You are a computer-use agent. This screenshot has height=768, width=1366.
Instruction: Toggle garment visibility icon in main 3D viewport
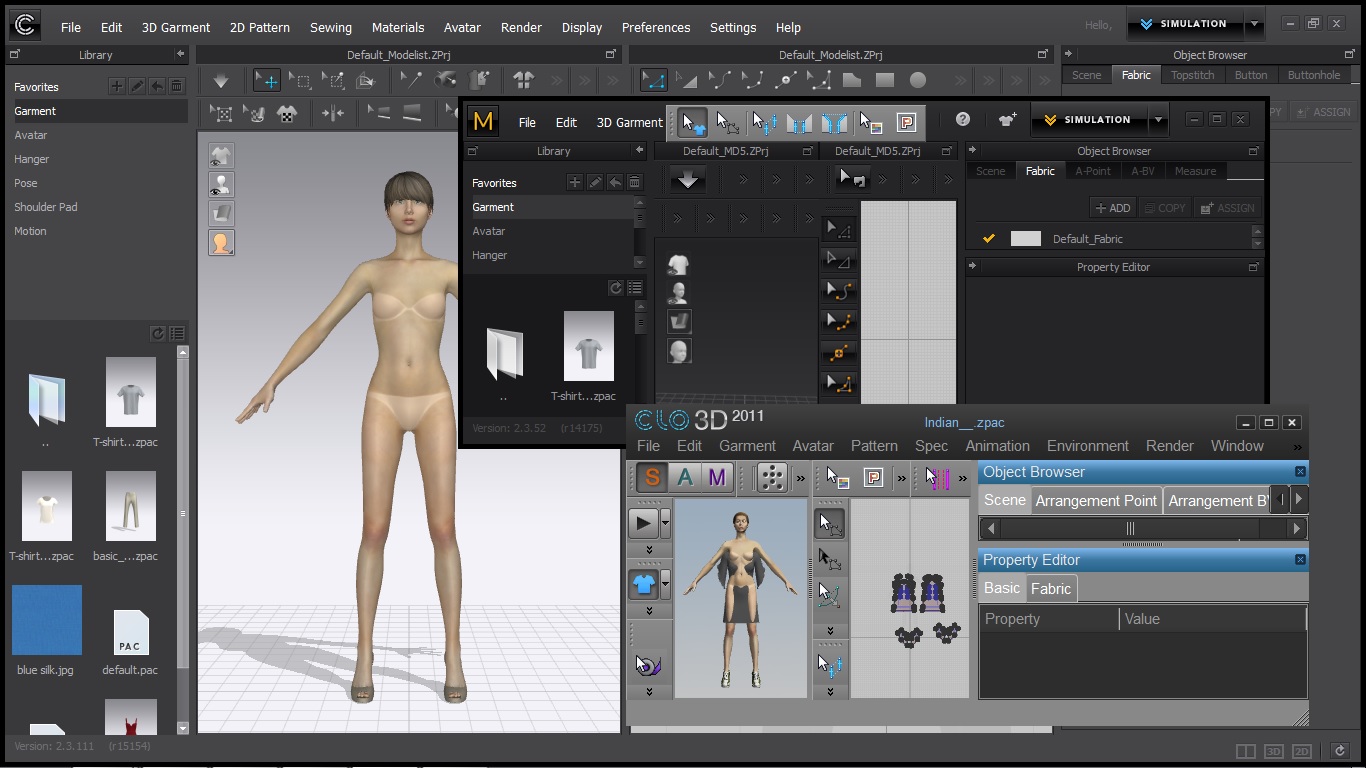pos(221,155)
